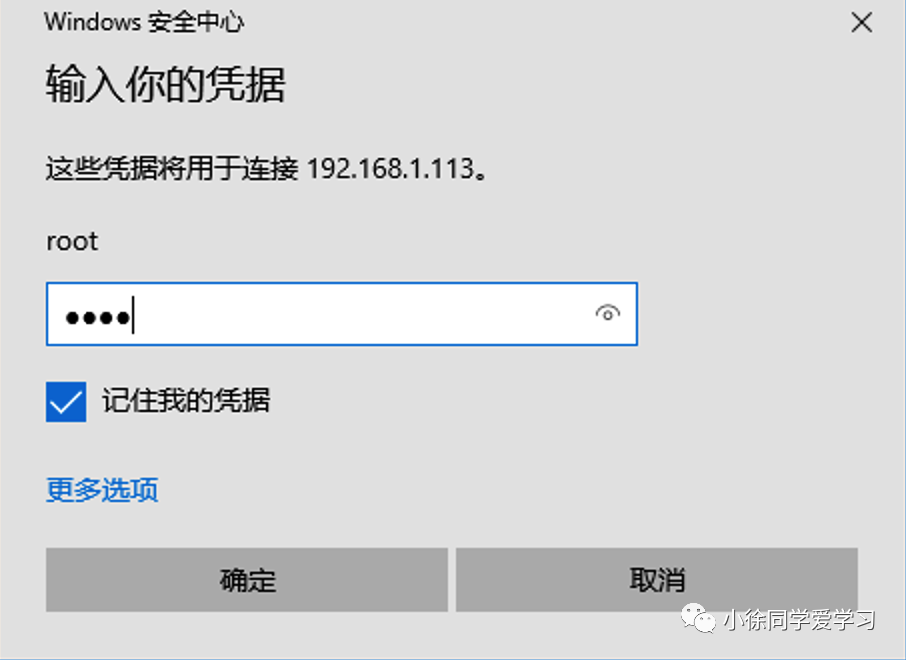Focus the password input field
This screenshot has width=906, height=660.
point(341,314)
